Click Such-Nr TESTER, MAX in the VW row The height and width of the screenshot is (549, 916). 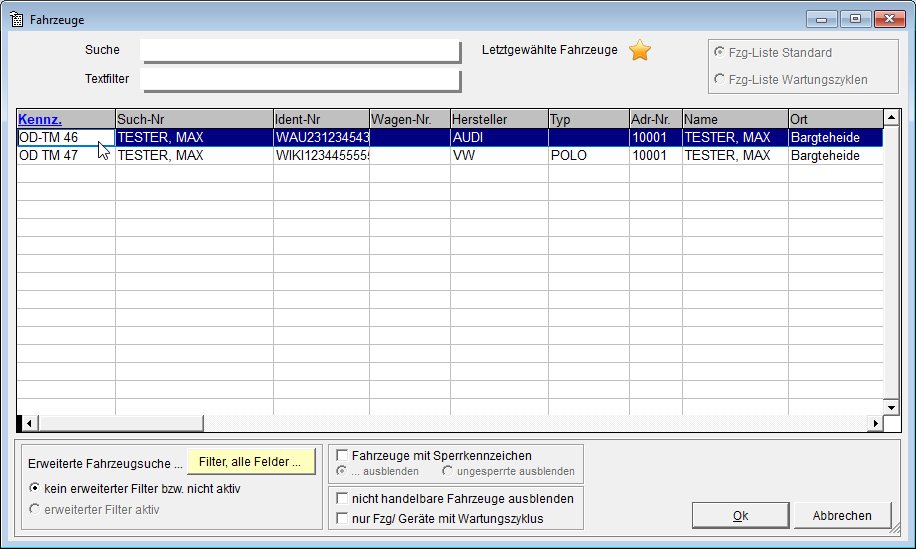(194, 155)
